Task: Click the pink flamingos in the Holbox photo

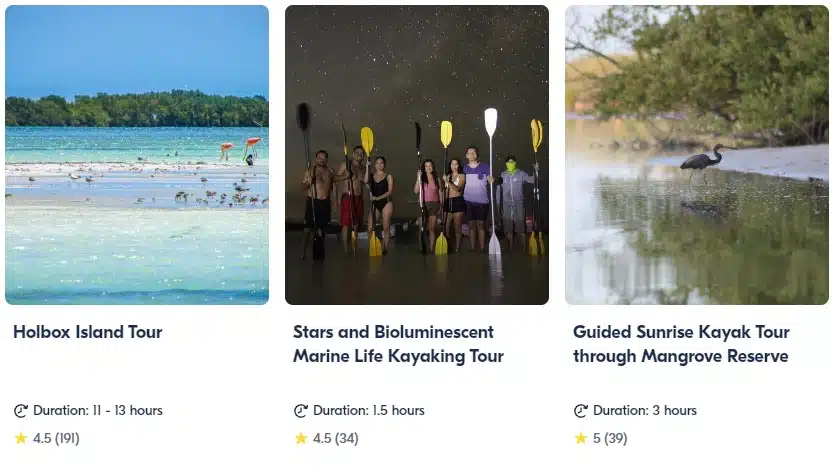Action: click(241, 149)
